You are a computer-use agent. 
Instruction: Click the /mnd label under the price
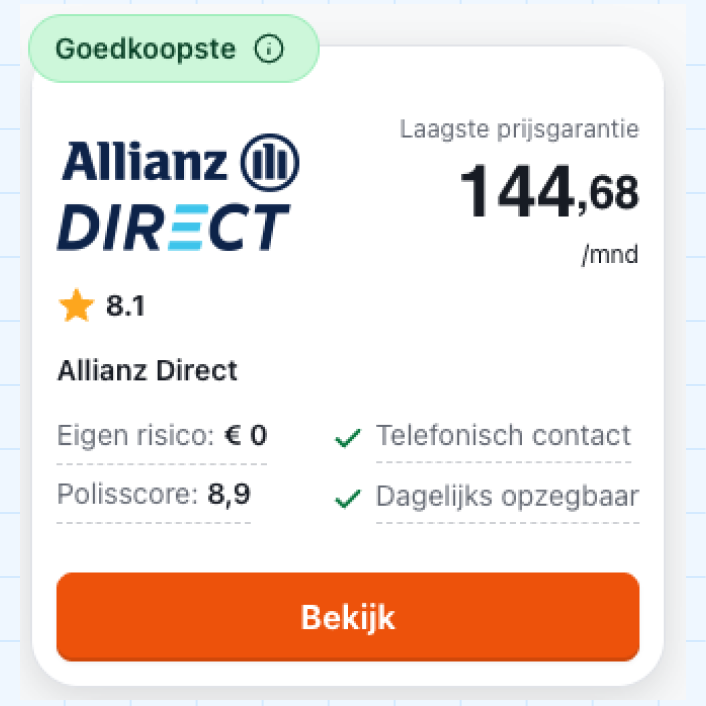pyautogui.click(x=609, y=255)
